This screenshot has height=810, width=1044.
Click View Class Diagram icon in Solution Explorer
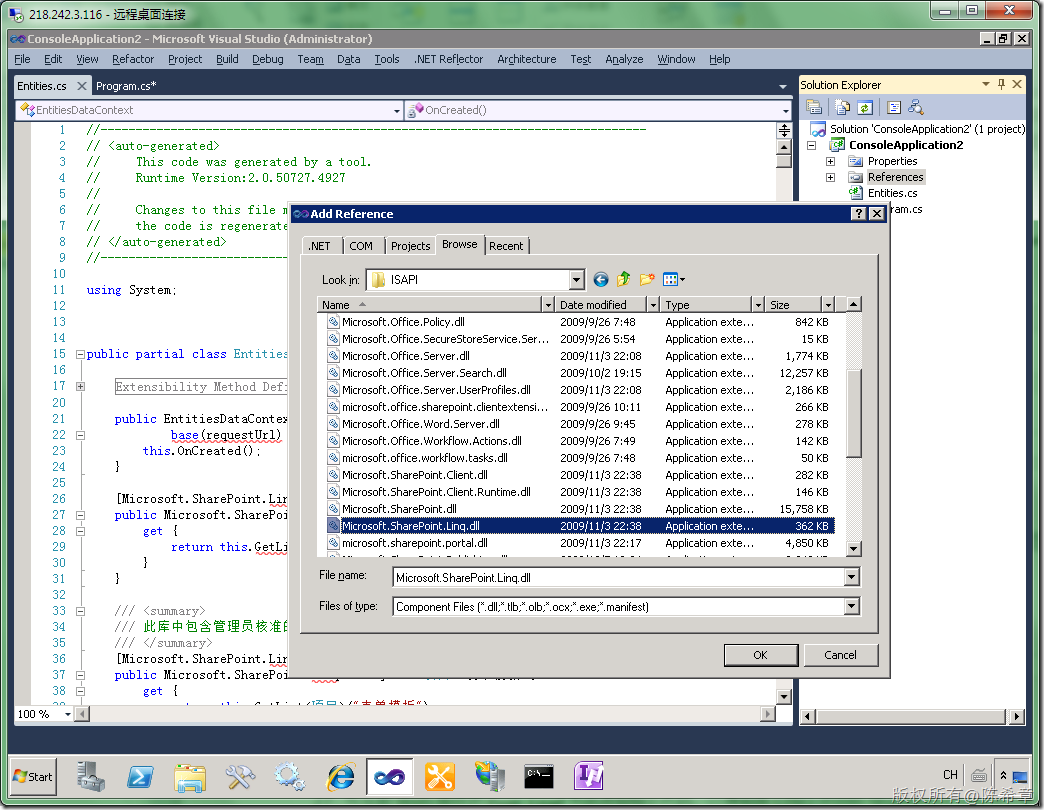[x=916, y=107]
